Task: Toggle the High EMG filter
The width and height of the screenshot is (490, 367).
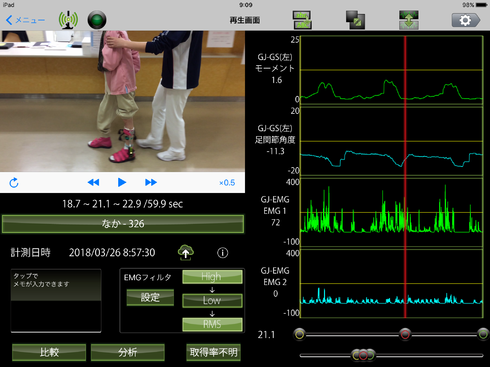Action: pos(212,277)
